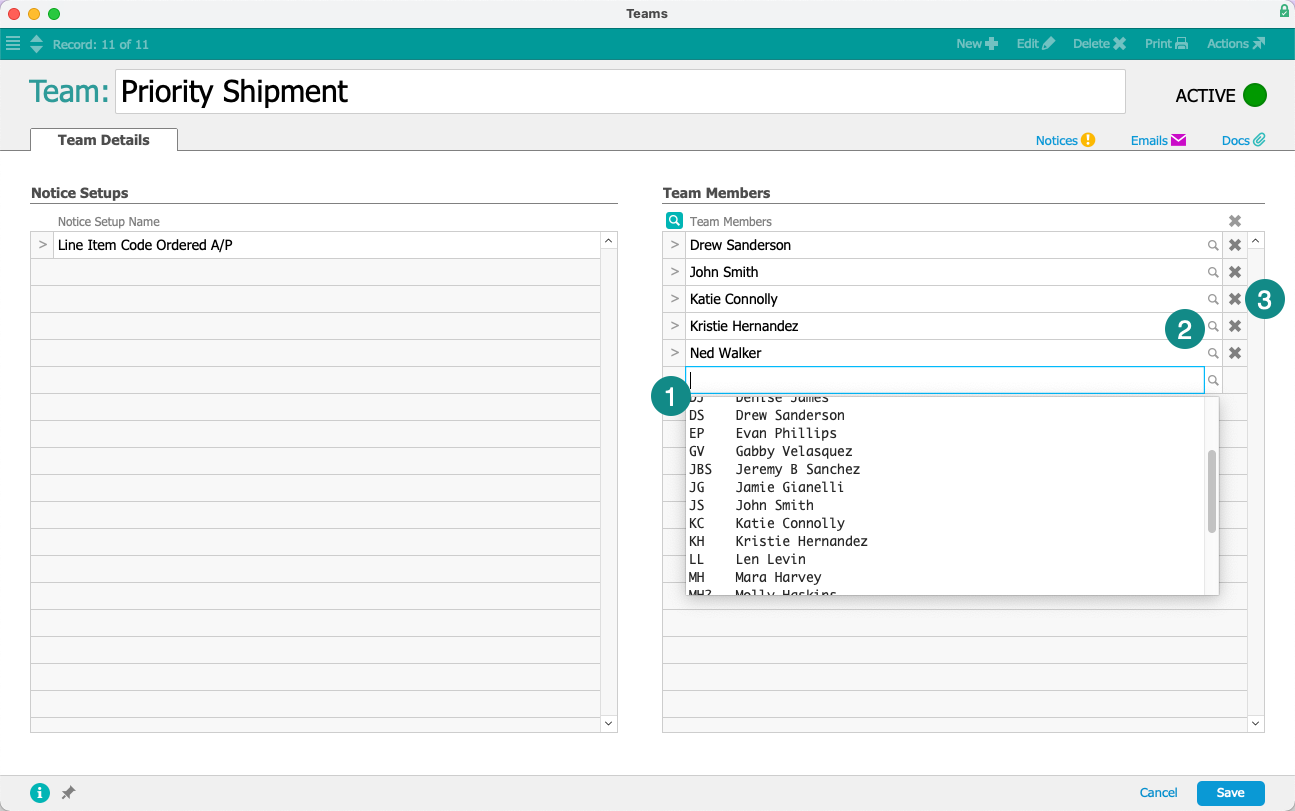Delete the current team record

(1099, 44)
